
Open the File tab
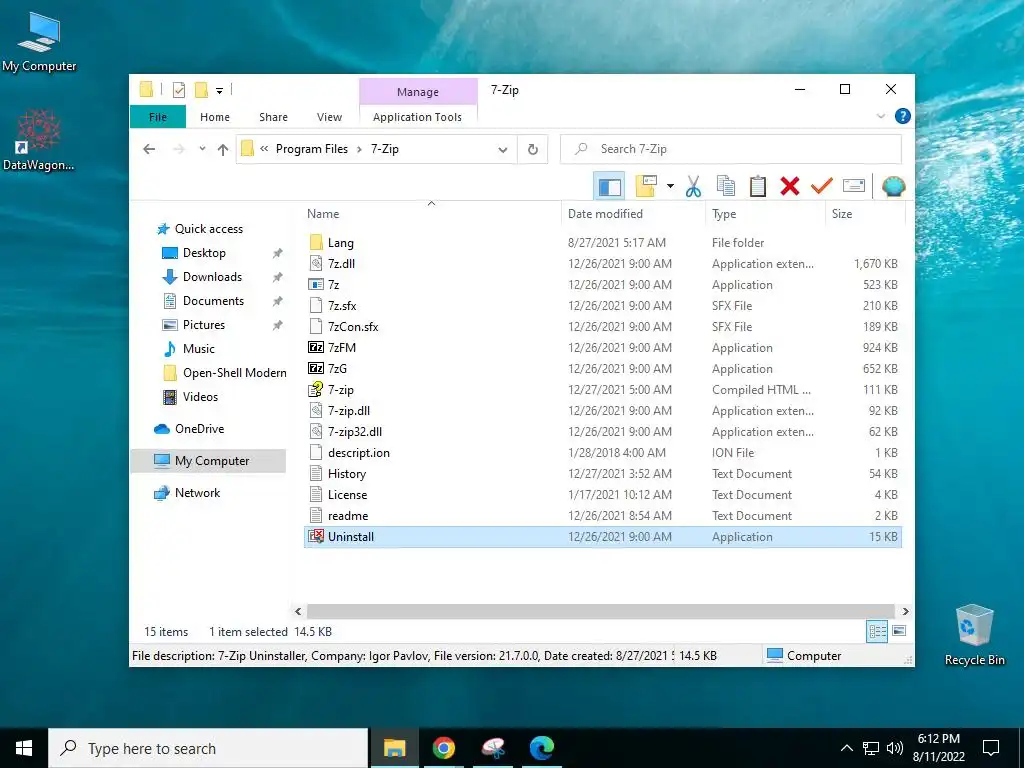158,117
